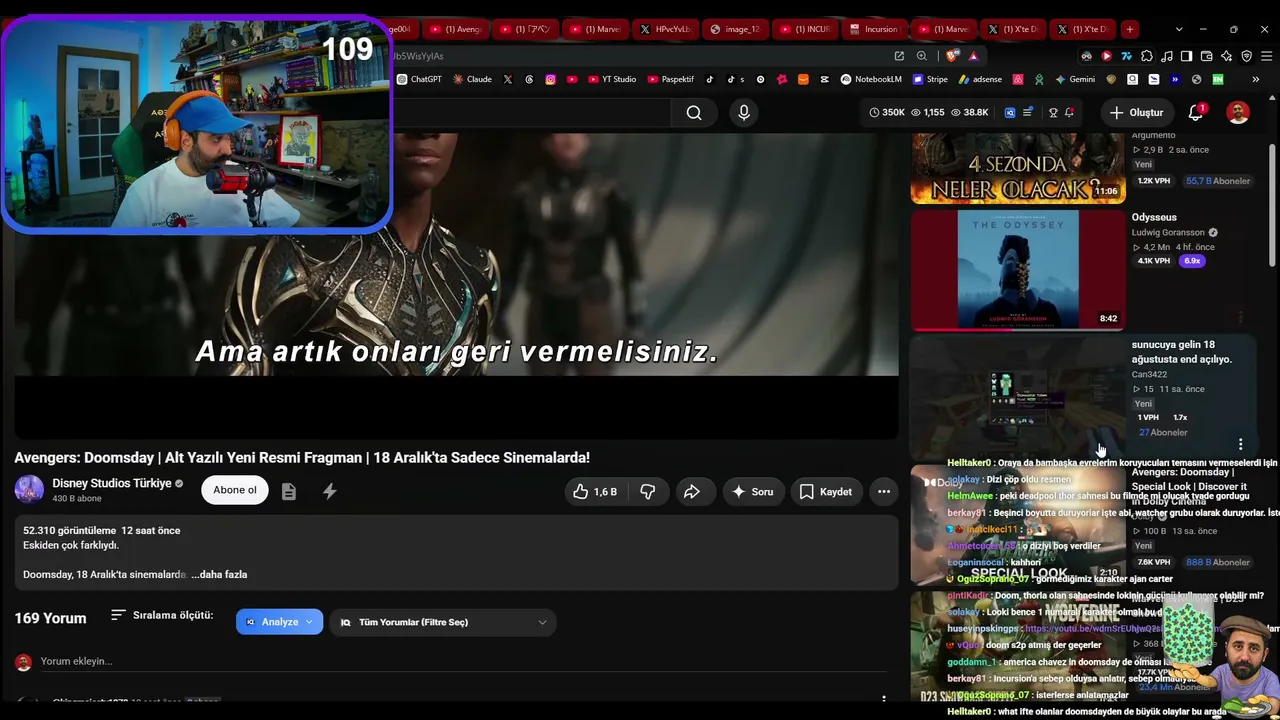Switch to the HPvcYvLb X tab
1280x720 pixels.
point(666,29)
